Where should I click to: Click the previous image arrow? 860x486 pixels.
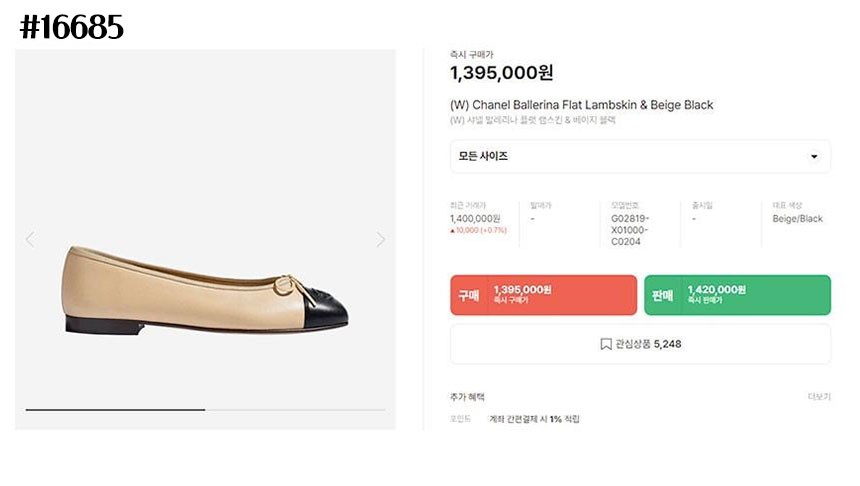pos(29,240)
